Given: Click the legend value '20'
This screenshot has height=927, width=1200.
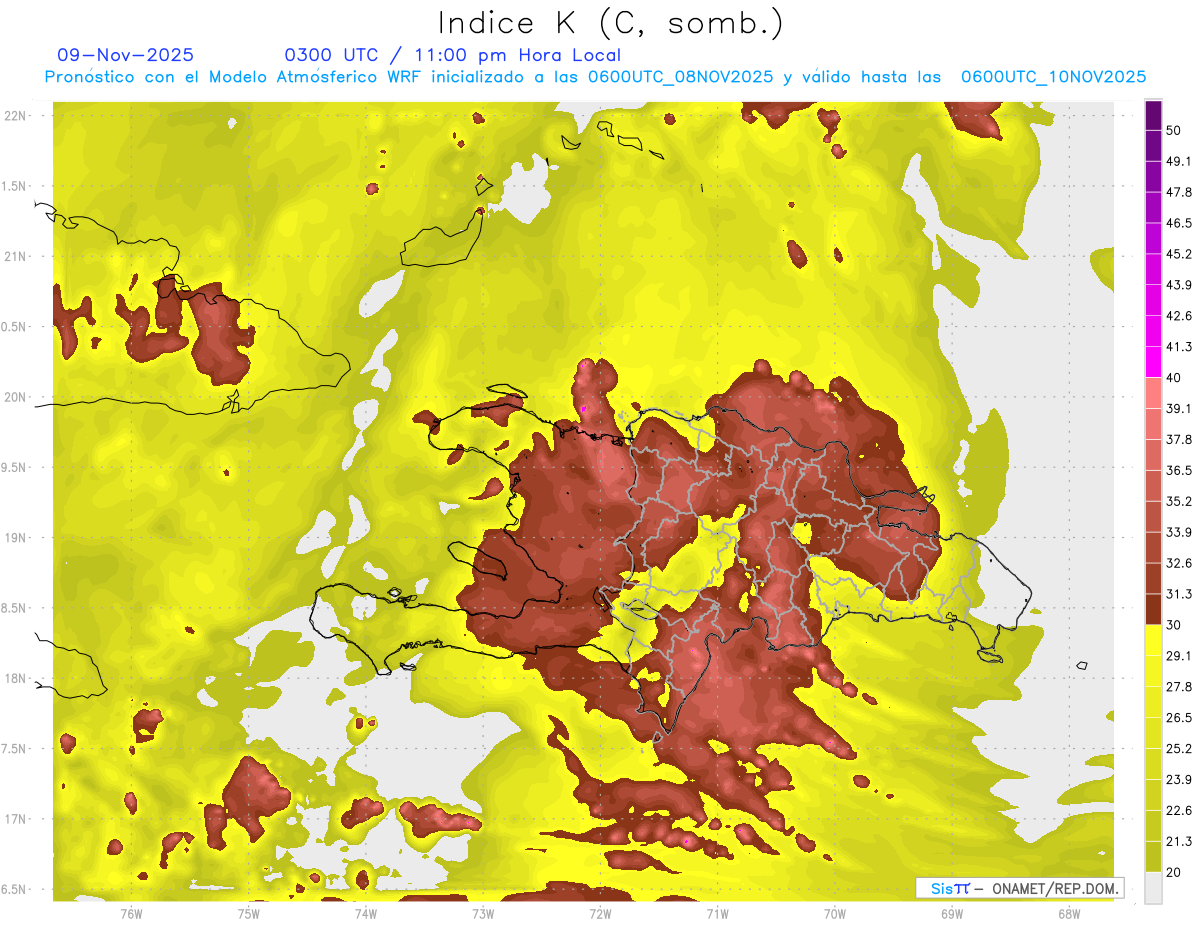Looking at the screenshot, I should pyautogui.click(x=1174, y=872).
